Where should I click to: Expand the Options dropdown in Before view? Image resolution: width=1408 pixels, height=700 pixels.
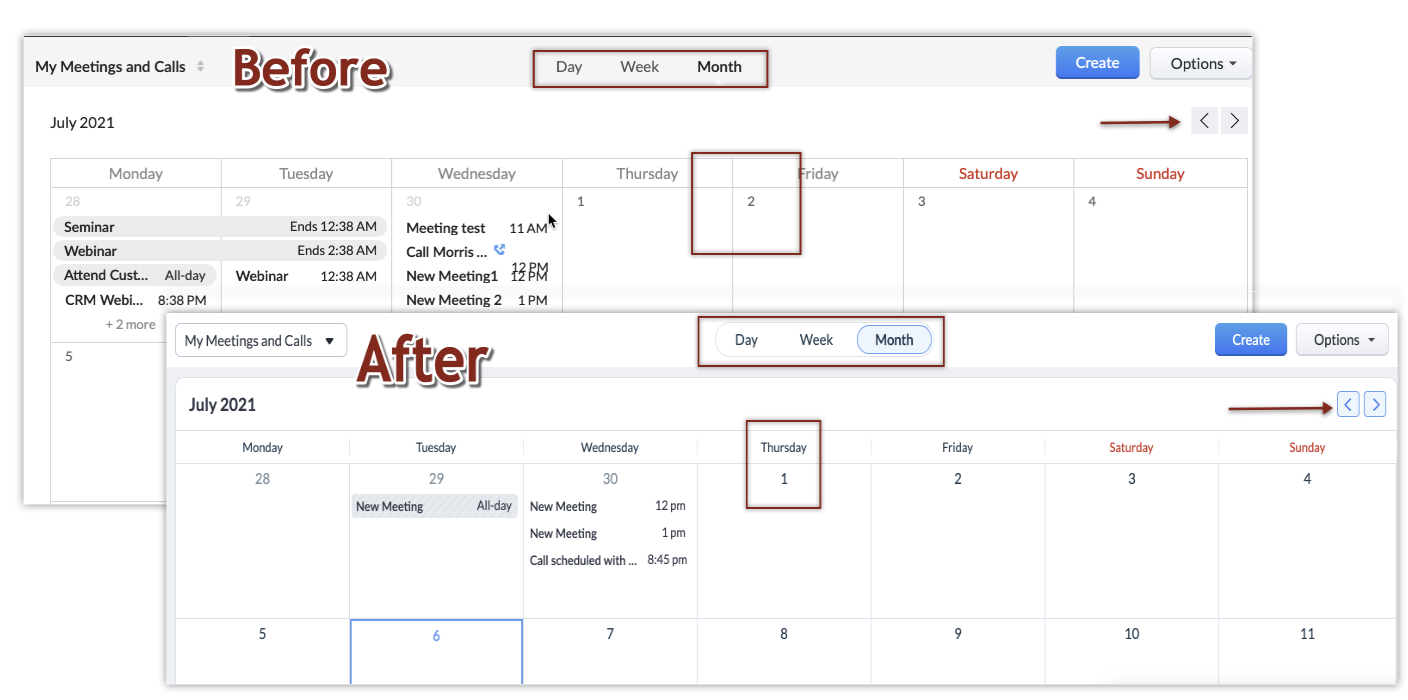click(x=1200, y=64)
